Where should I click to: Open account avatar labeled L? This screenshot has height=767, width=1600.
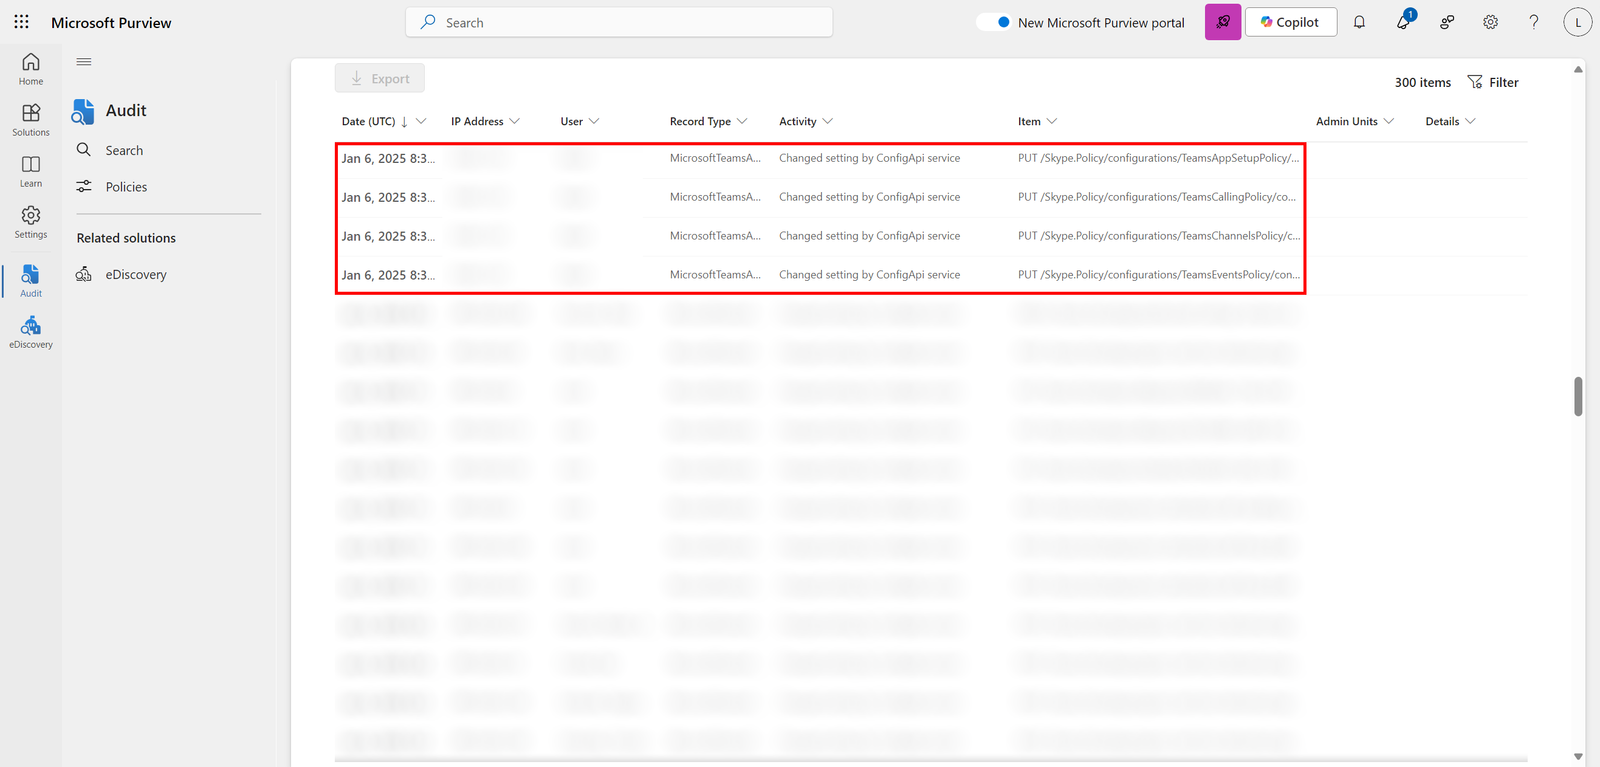[1578, 22]
